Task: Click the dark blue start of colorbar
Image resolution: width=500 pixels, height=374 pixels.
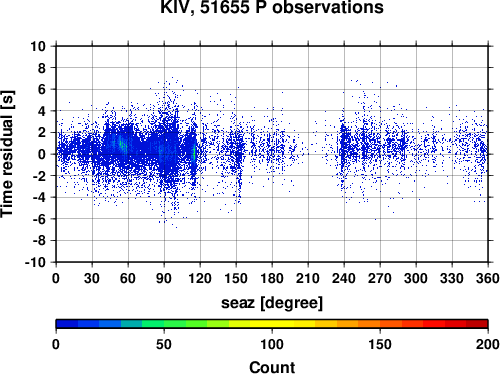Action: tap(67, 324)
